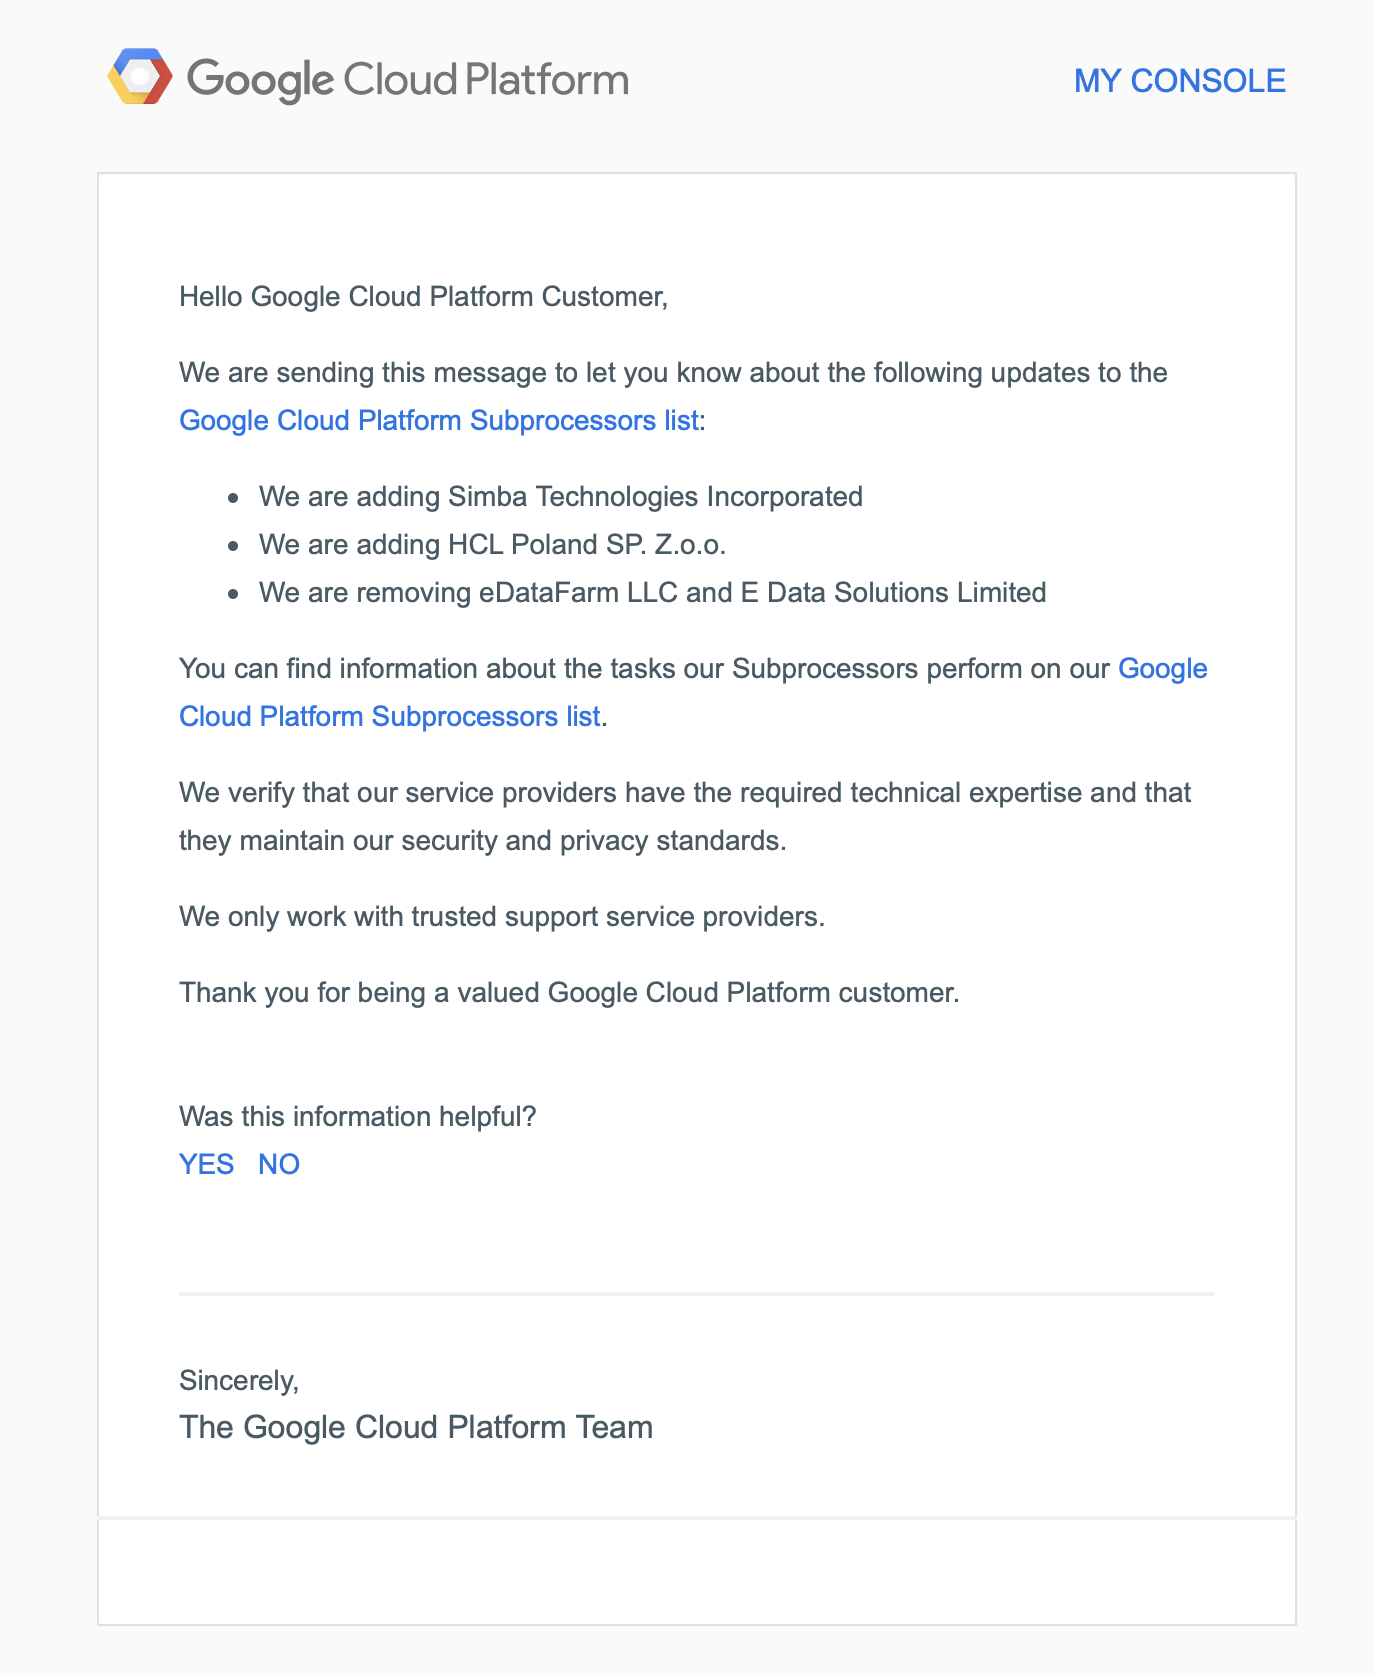This screenshot has width=1374, height=1676.
Task: Click Subprocessors list link in second paragraph
Action: (390, 716)
